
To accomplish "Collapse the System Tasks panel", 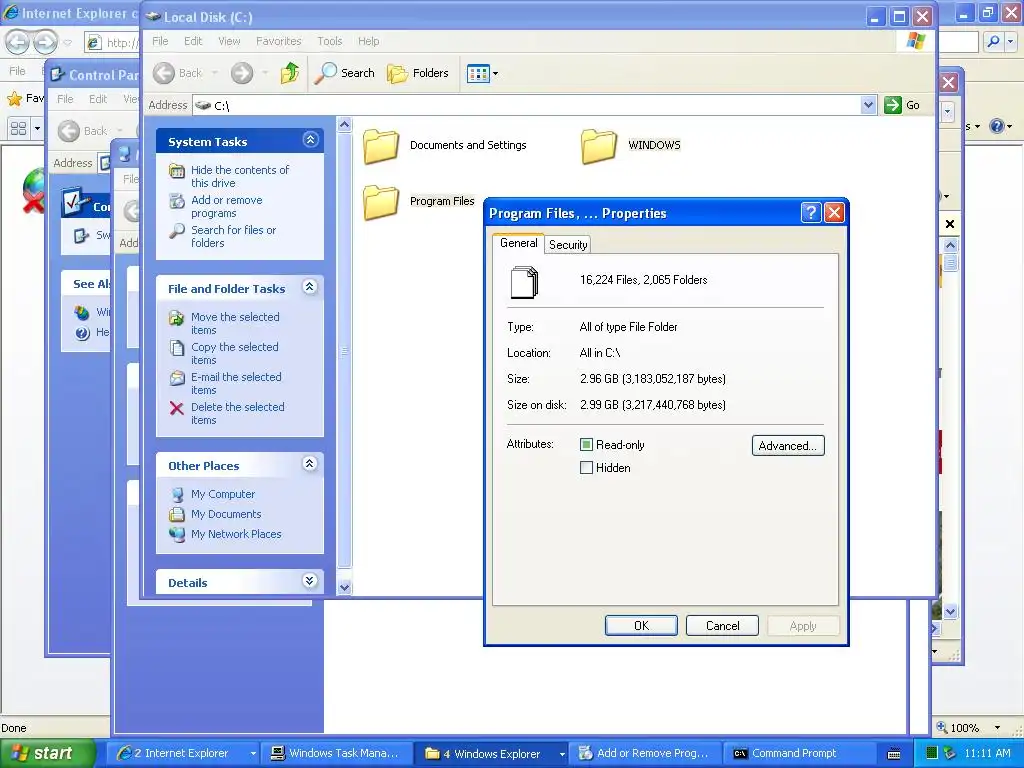I will click(x=310, y=140).
